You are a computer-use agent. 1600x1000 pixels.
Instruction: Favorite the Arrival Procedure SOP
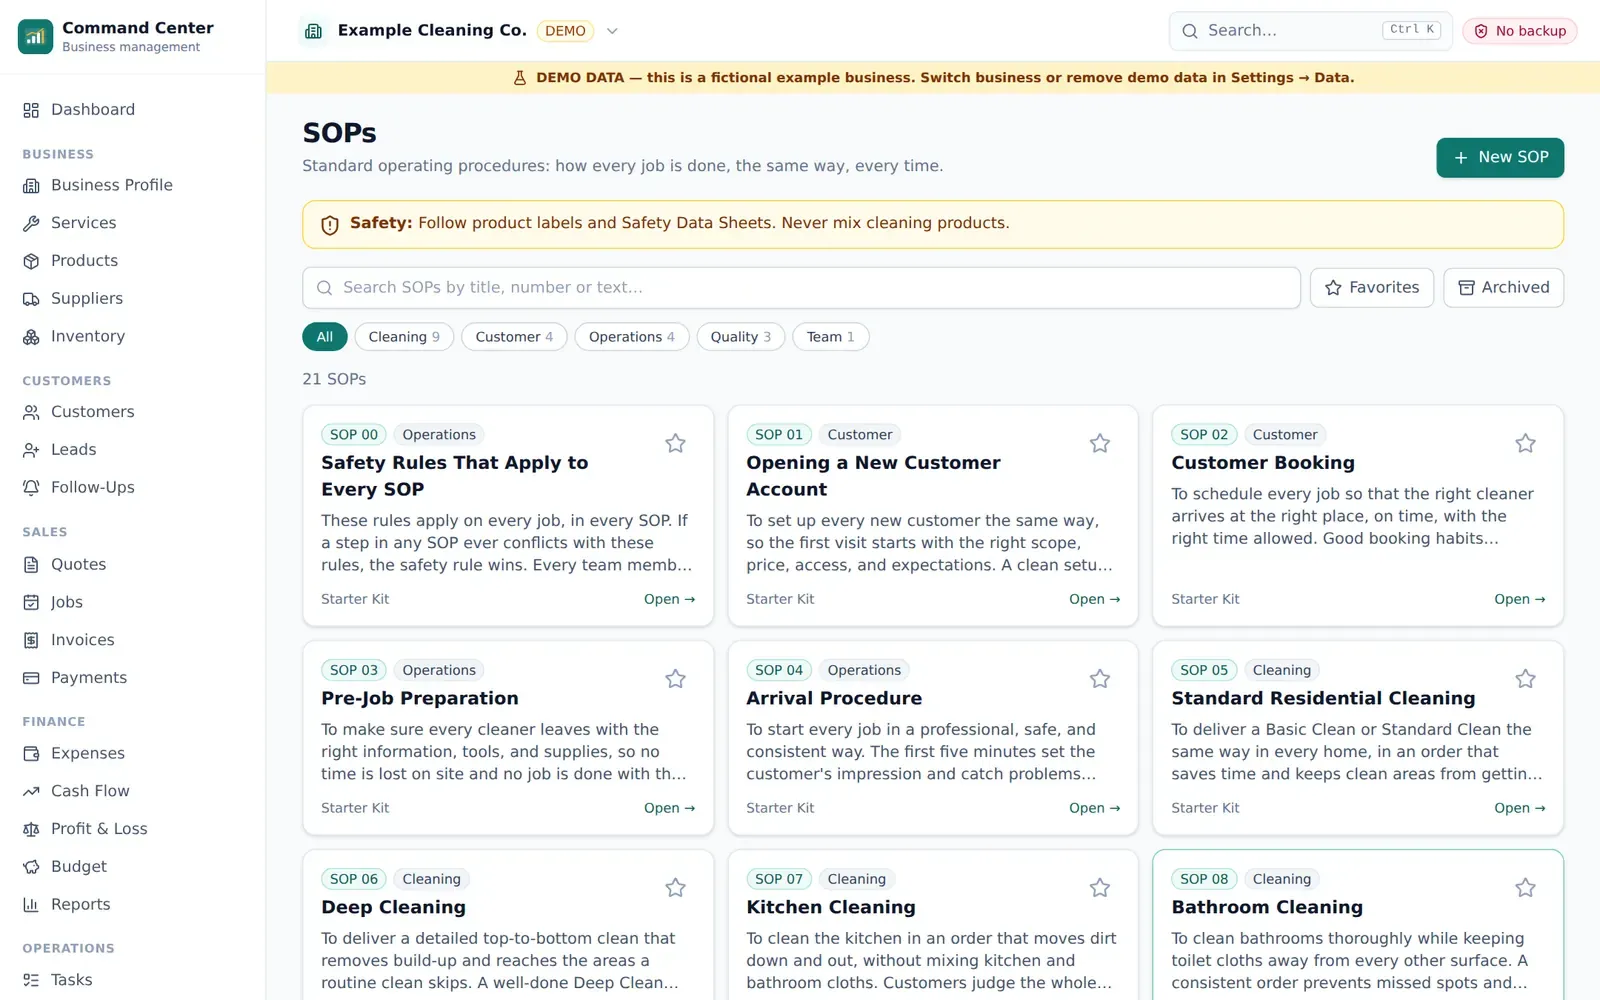(x=1100, y=679)
